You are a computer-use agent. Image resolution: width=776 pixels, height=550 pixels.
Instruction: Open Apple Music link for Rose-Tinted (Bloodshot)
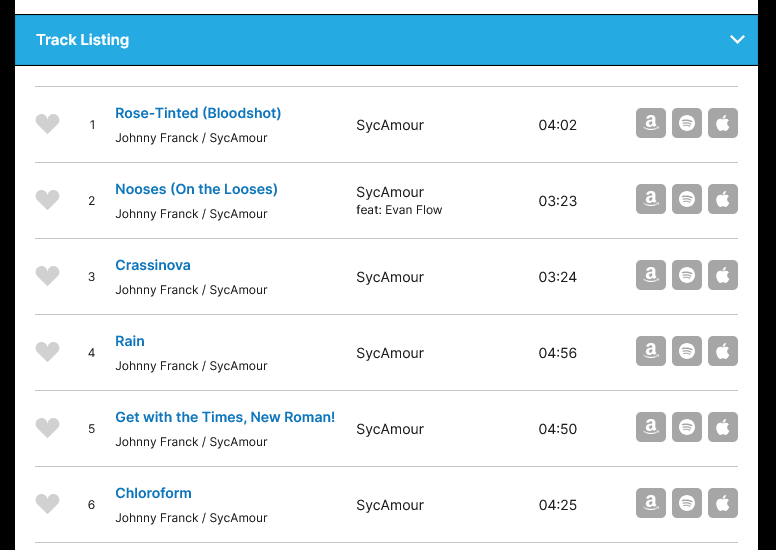[723, 124]
